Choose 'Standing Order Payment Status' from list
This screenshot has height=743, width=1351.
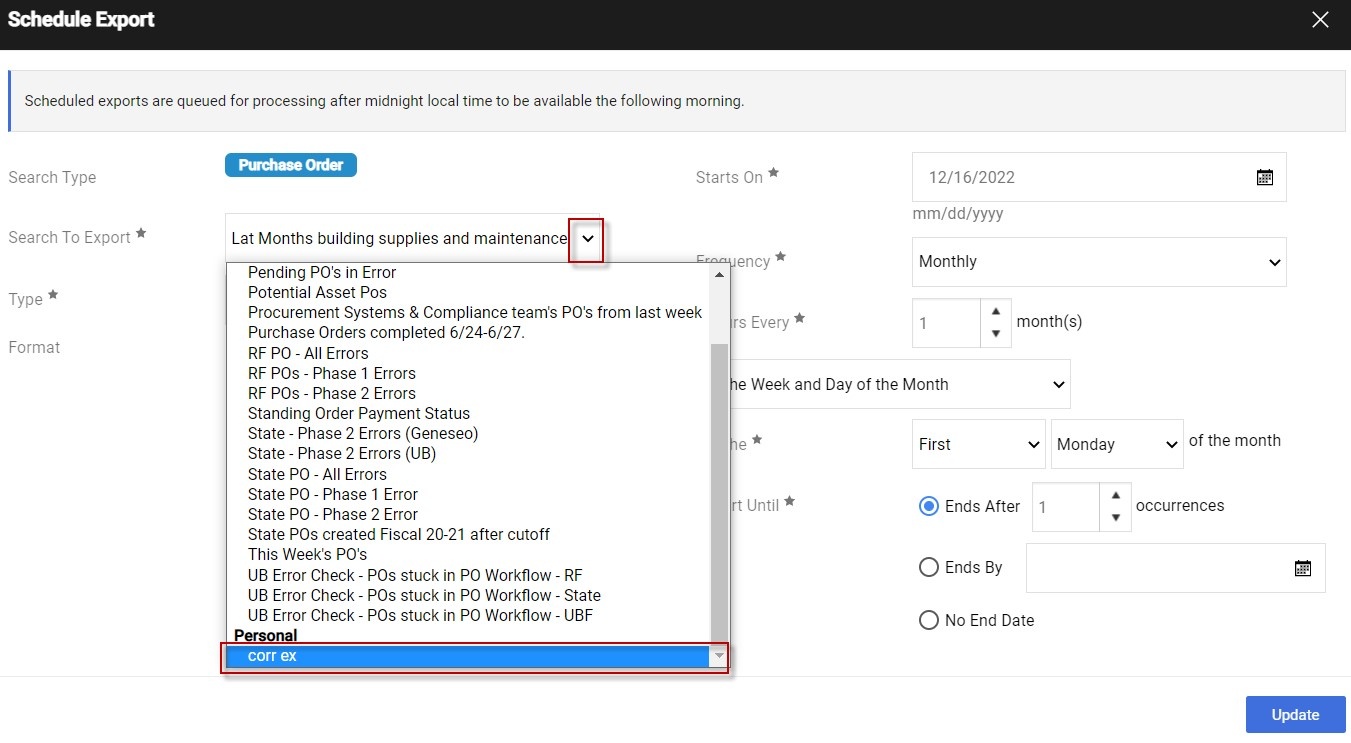point(358,413)
